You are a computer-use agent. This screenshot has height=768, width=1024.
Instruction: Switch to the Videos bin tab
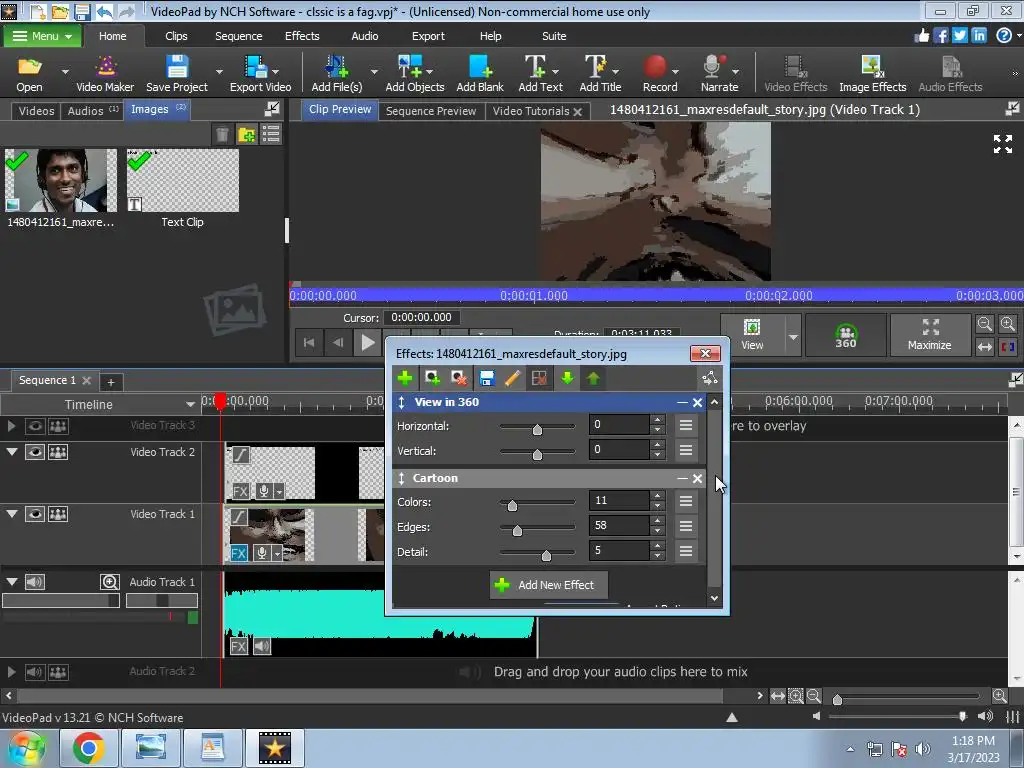pos(37,111)
